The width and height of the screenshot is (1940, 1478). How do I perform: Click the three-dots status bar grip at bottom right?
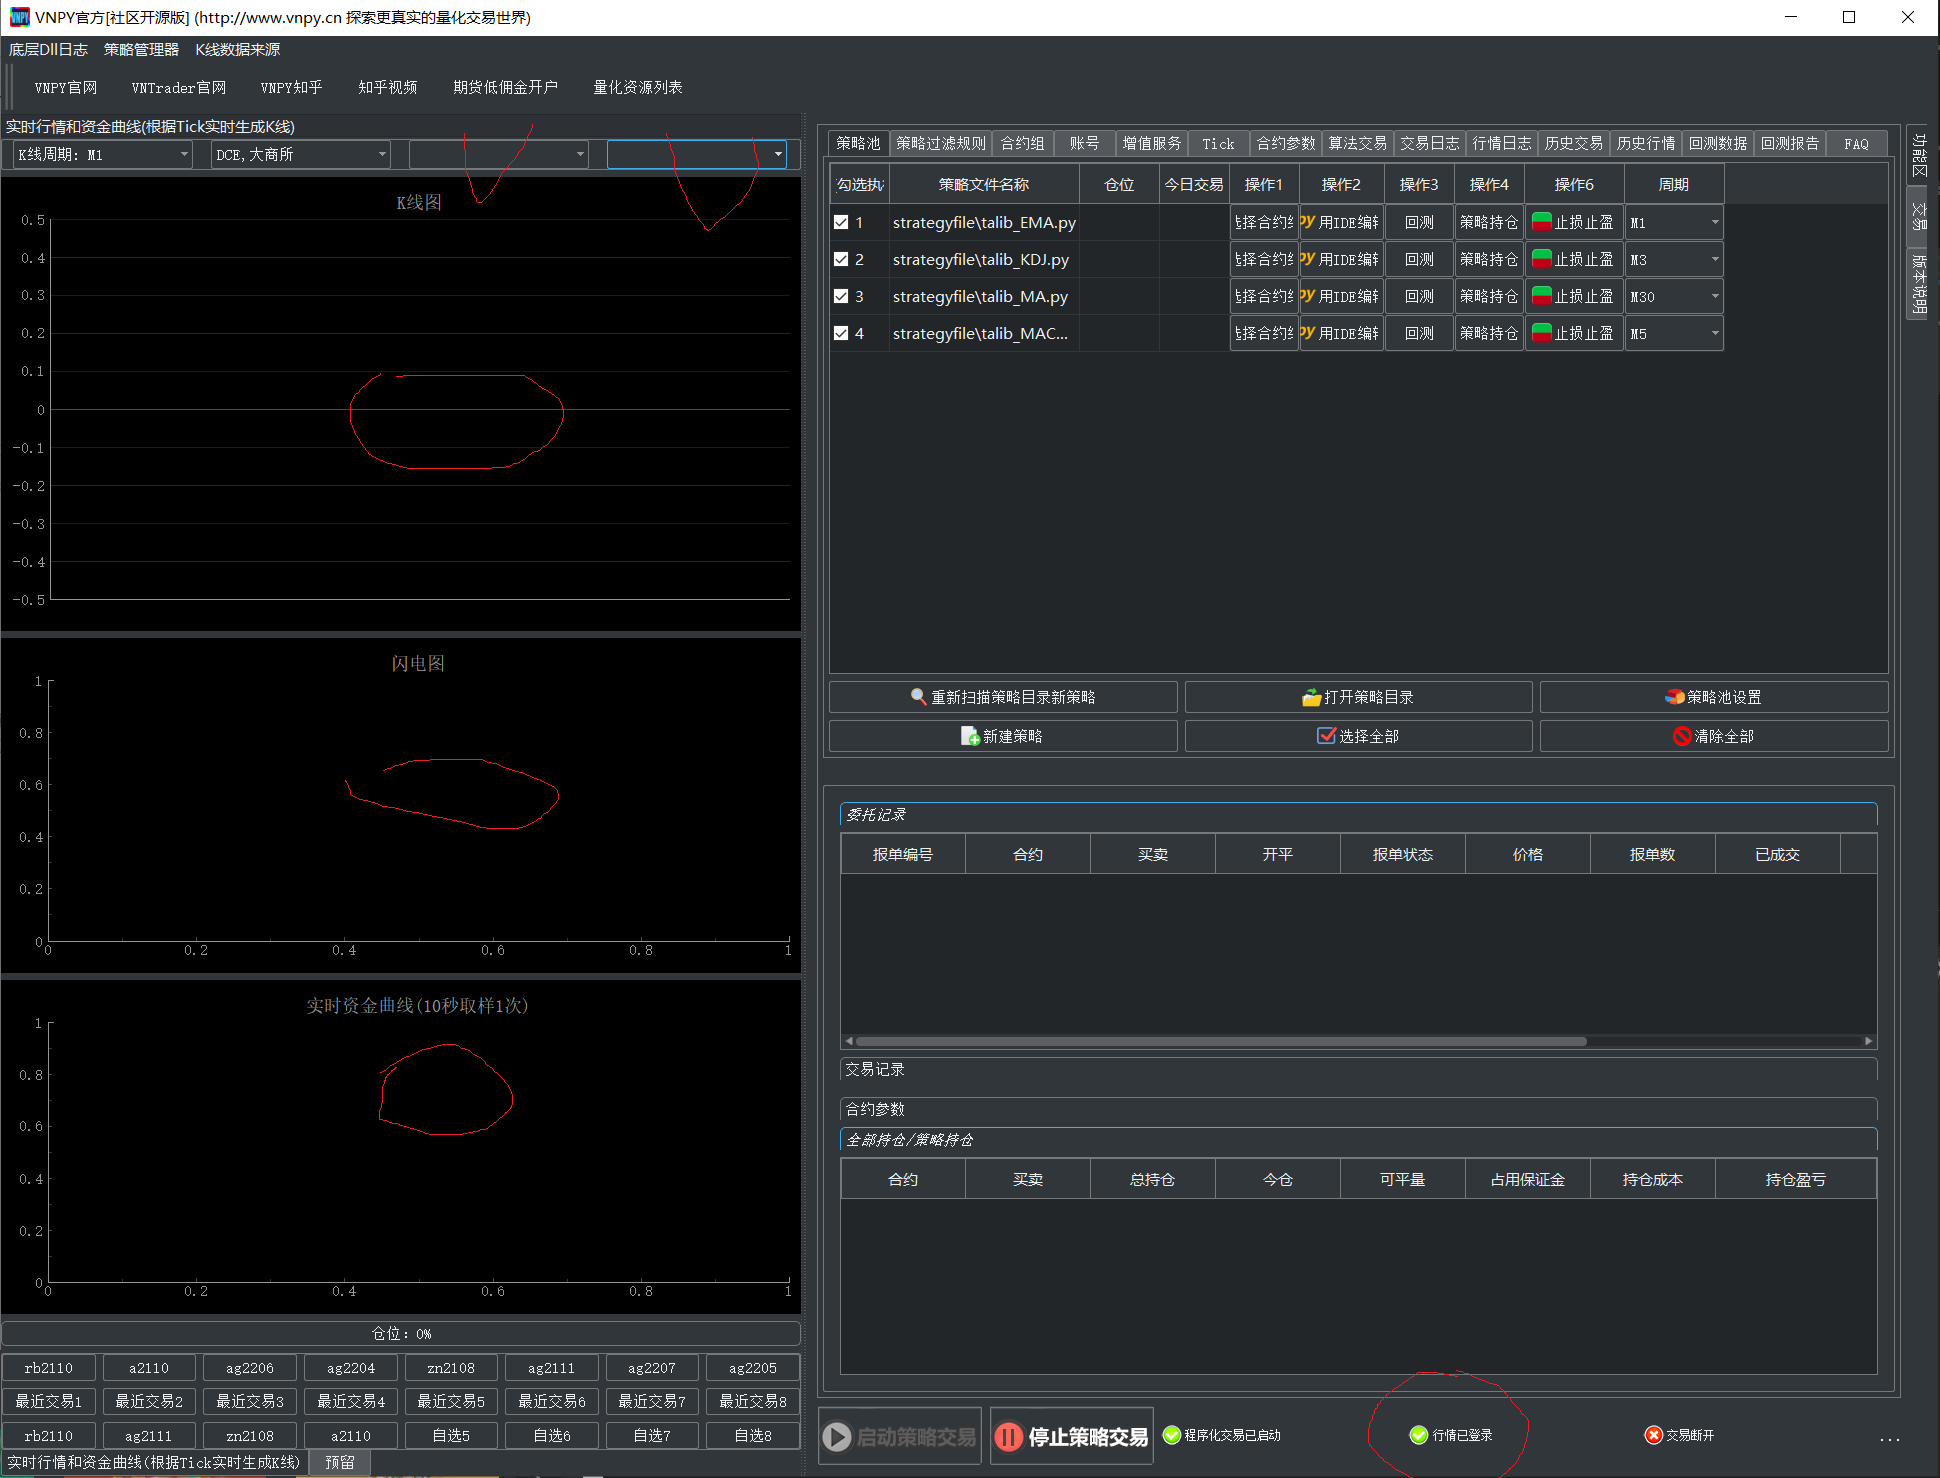1889,1440
